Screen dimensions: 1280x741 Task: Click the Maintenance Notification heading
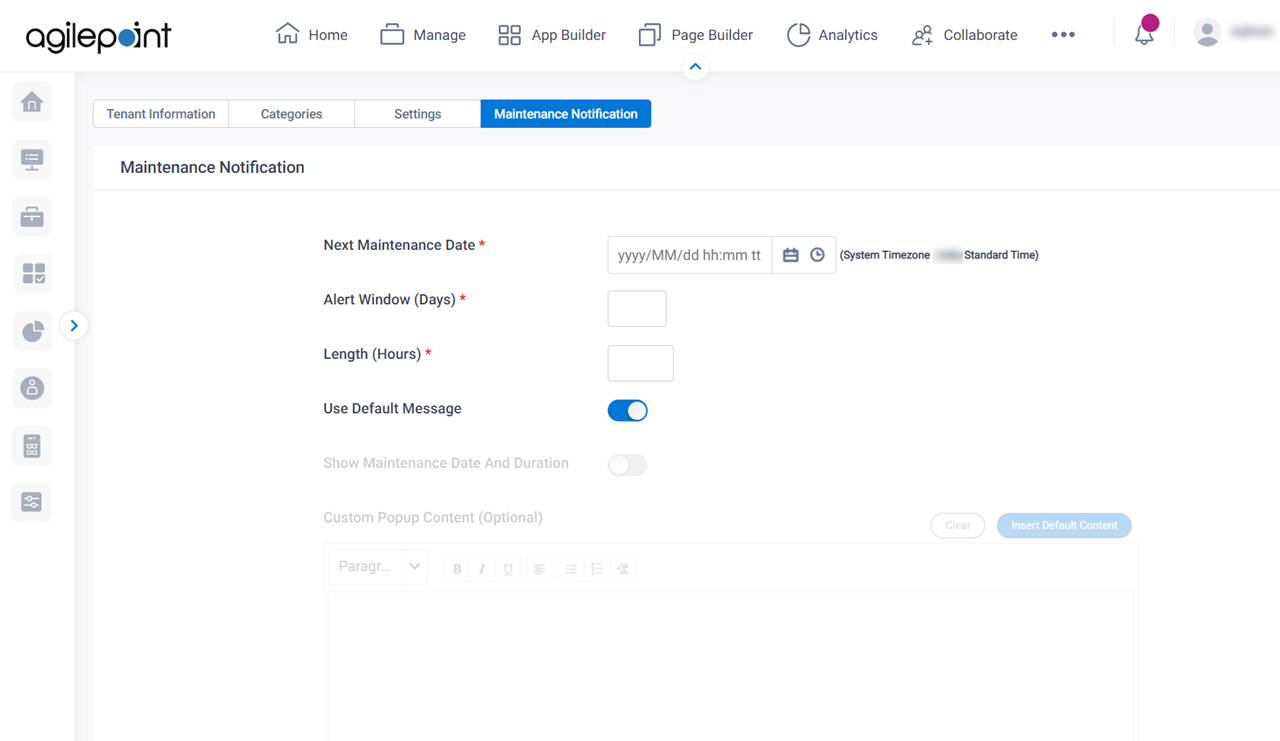213,167
